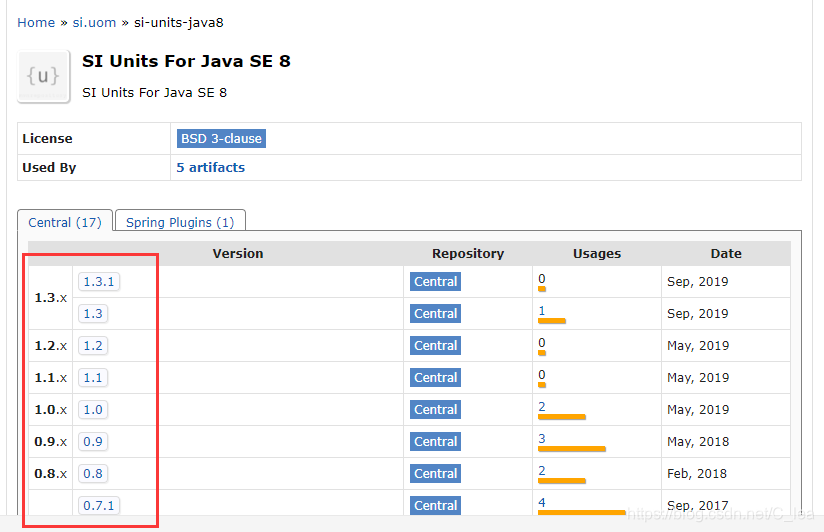Open the usages count 2 for version 1.0
824x532 pixels.
point(542,406)
